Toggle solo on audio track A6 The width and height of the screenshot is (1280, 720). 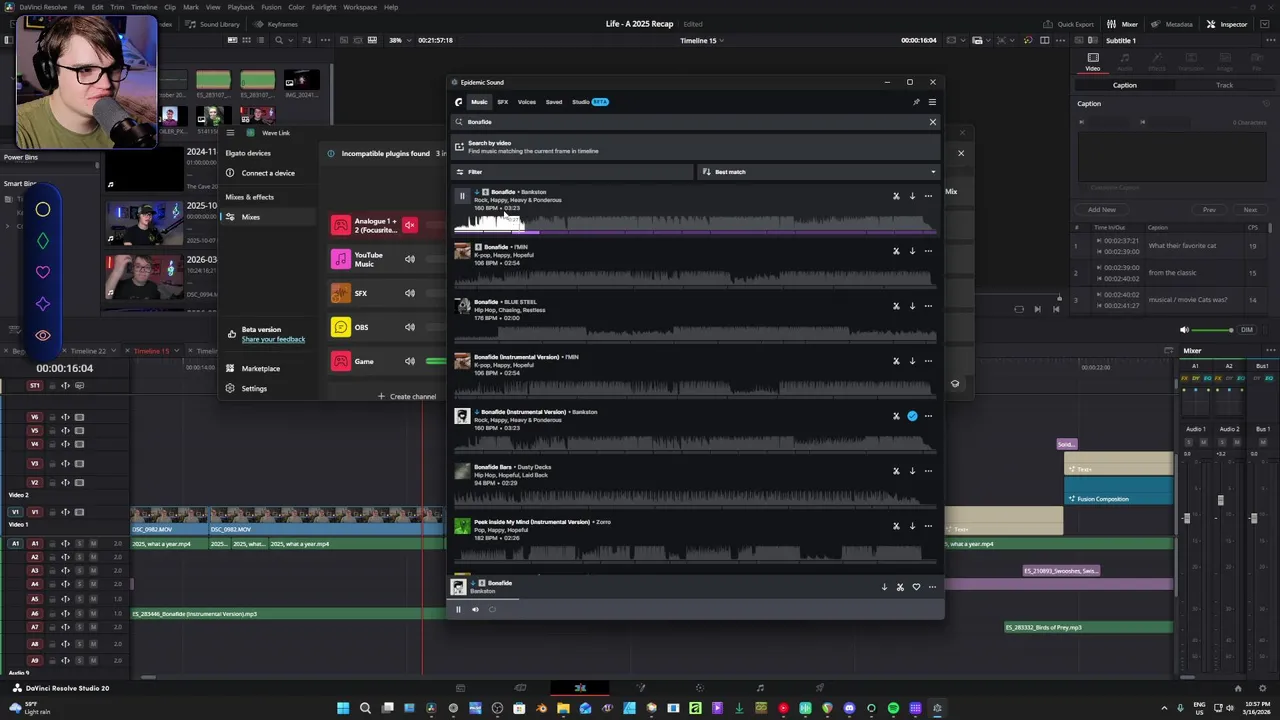tap(79, 613)
